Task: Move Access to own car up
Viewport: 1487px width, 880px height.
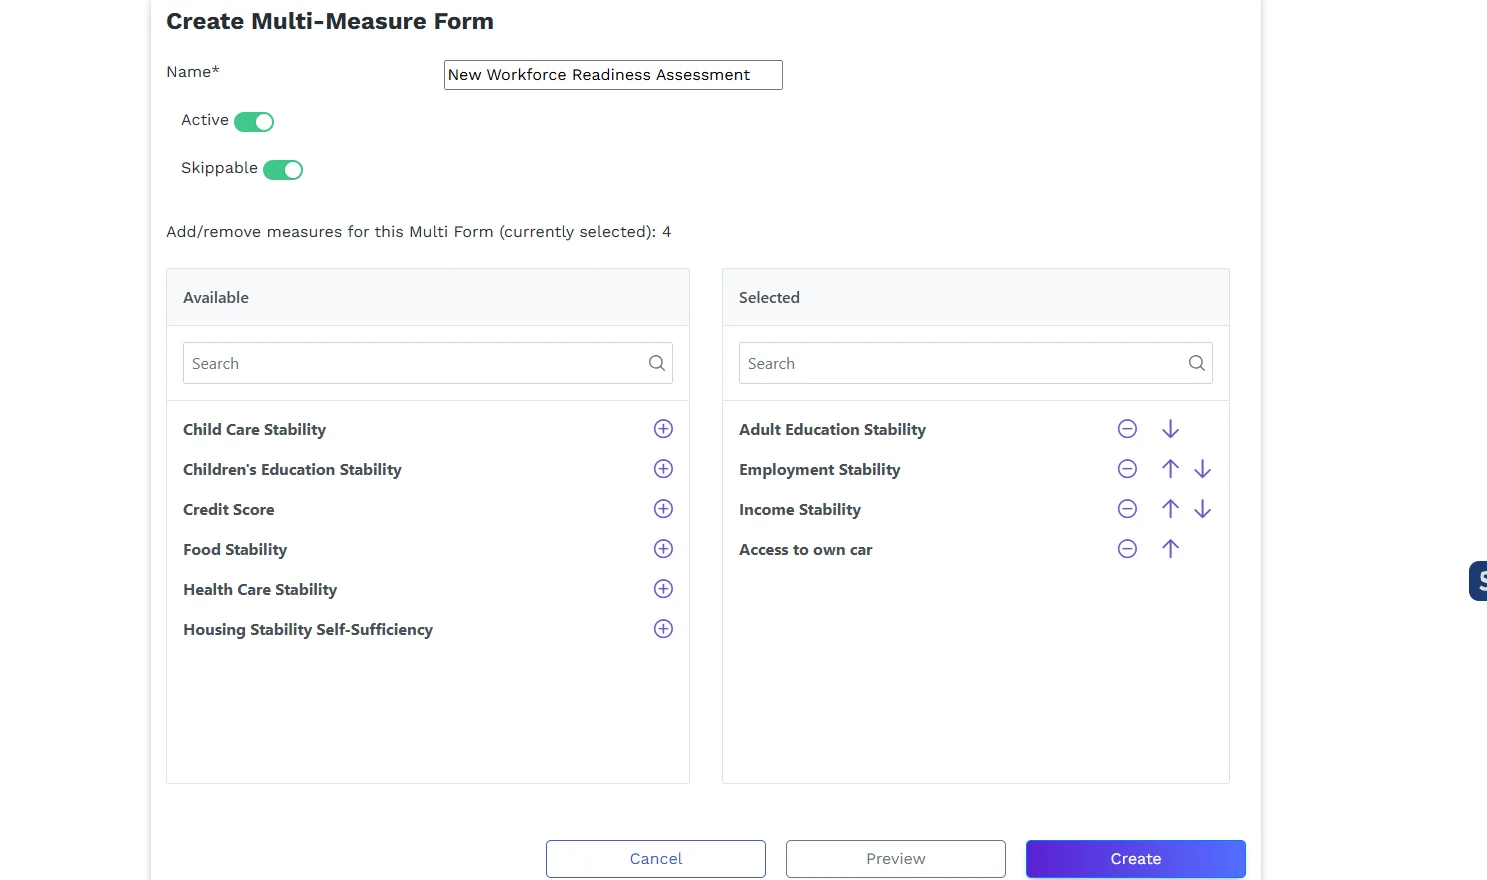Action: 1170,549
